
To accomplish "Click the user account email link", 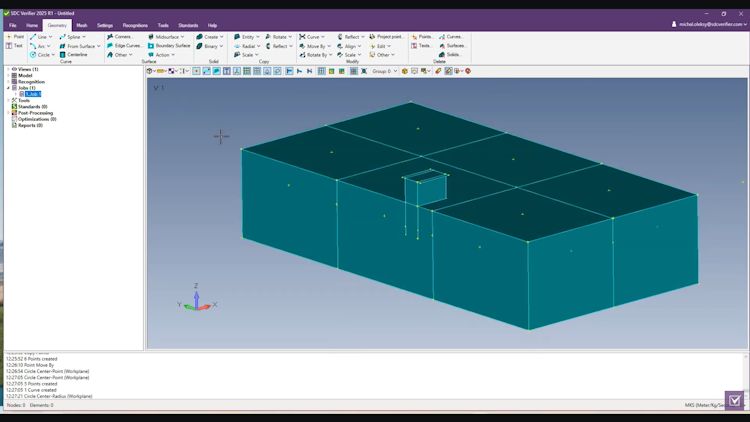I will point(711,24).
